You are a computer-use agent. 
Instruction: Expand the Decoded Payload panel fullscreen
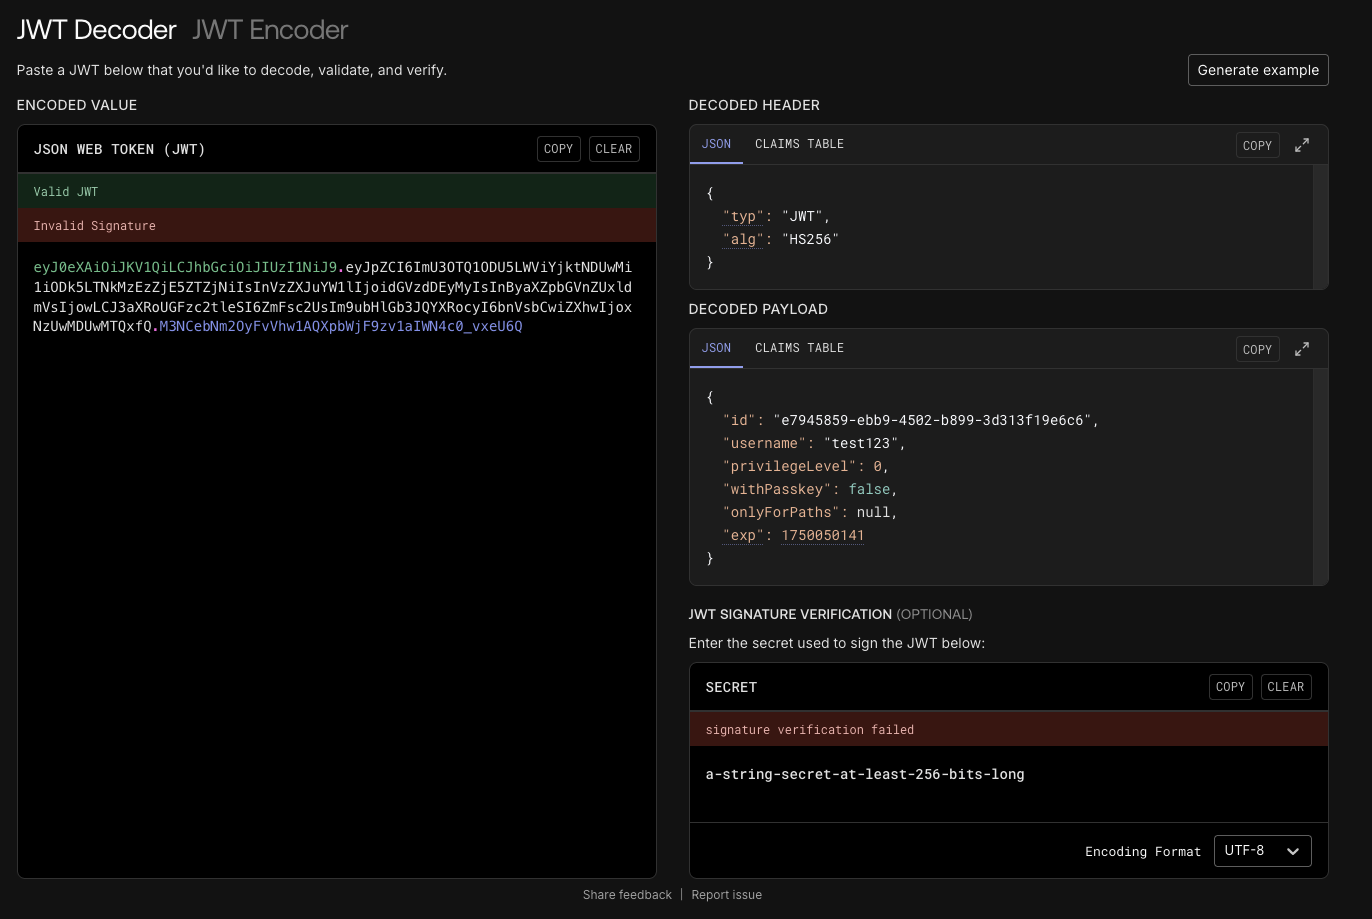(1302, 349)
